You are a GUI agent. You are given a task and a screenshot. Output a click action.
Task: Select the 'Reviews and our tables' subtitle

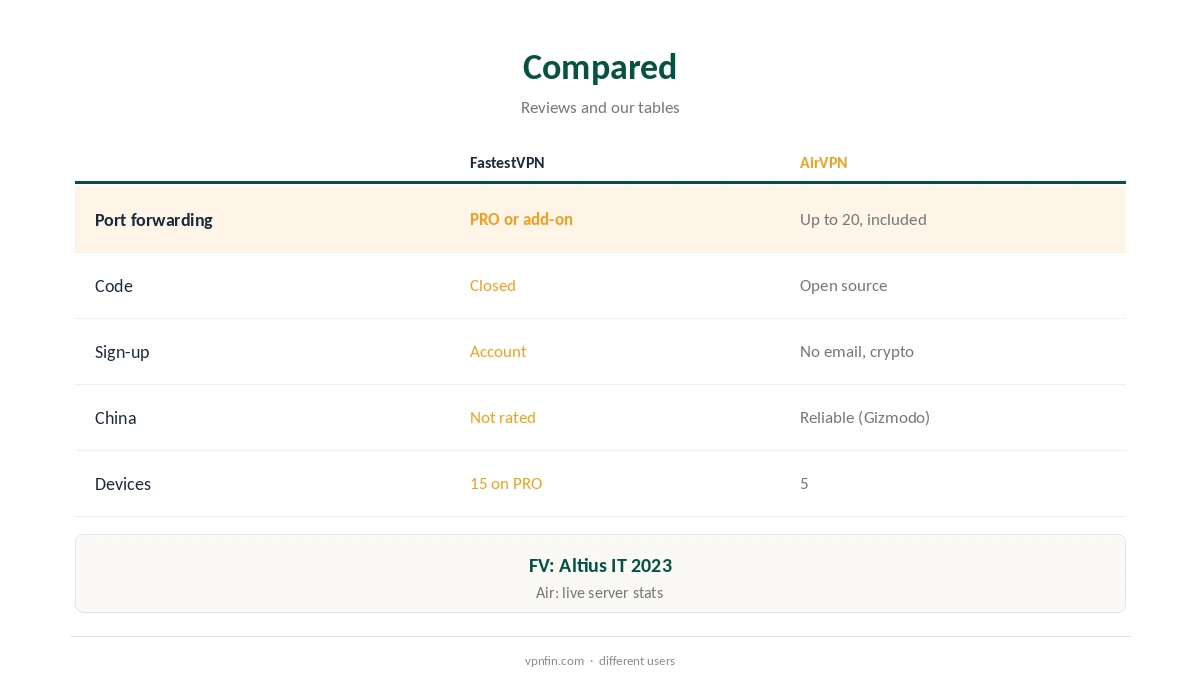point(600,107)
